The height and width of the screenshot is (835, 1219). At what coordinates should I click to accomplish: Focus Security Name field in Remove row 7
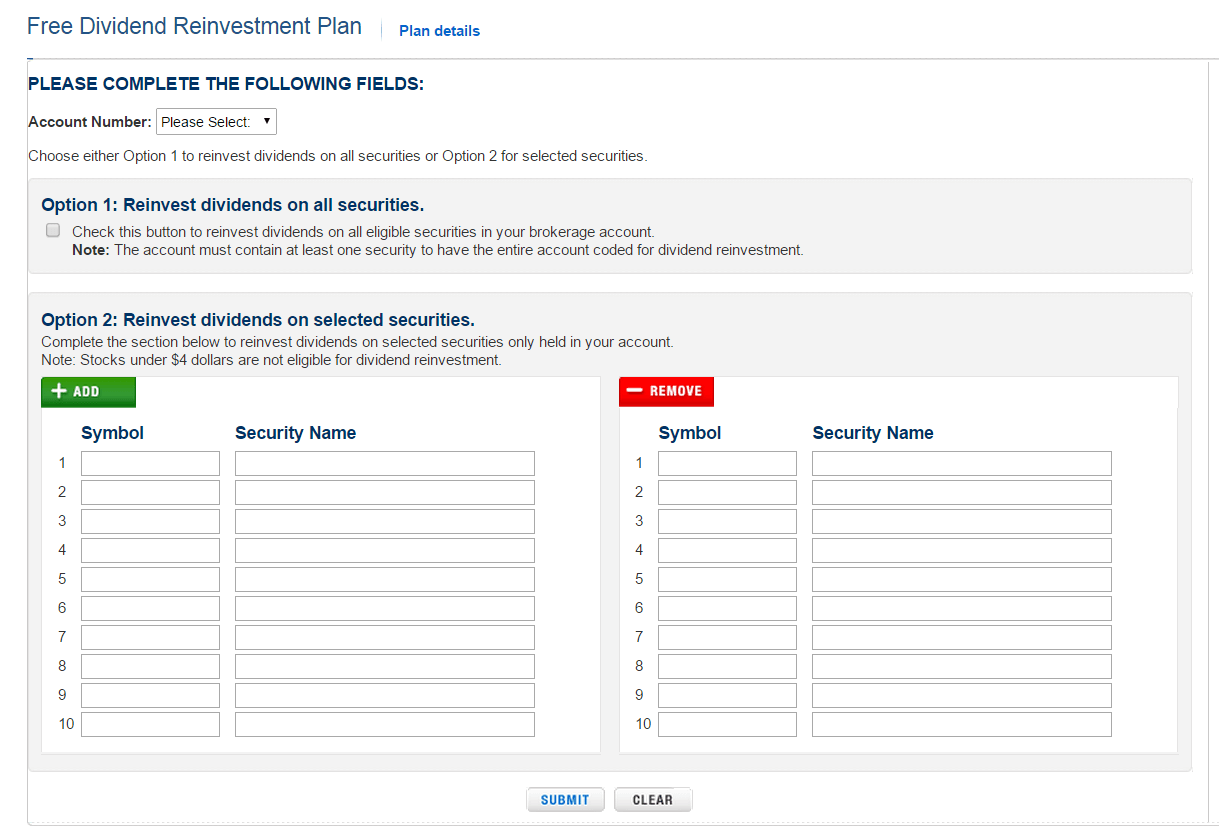click(961, 637)
